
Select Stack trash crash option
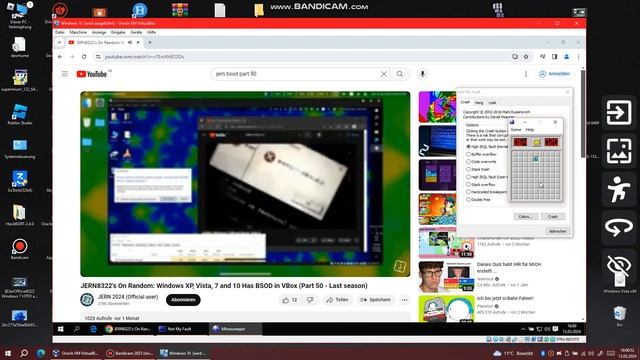pos(469,169)
